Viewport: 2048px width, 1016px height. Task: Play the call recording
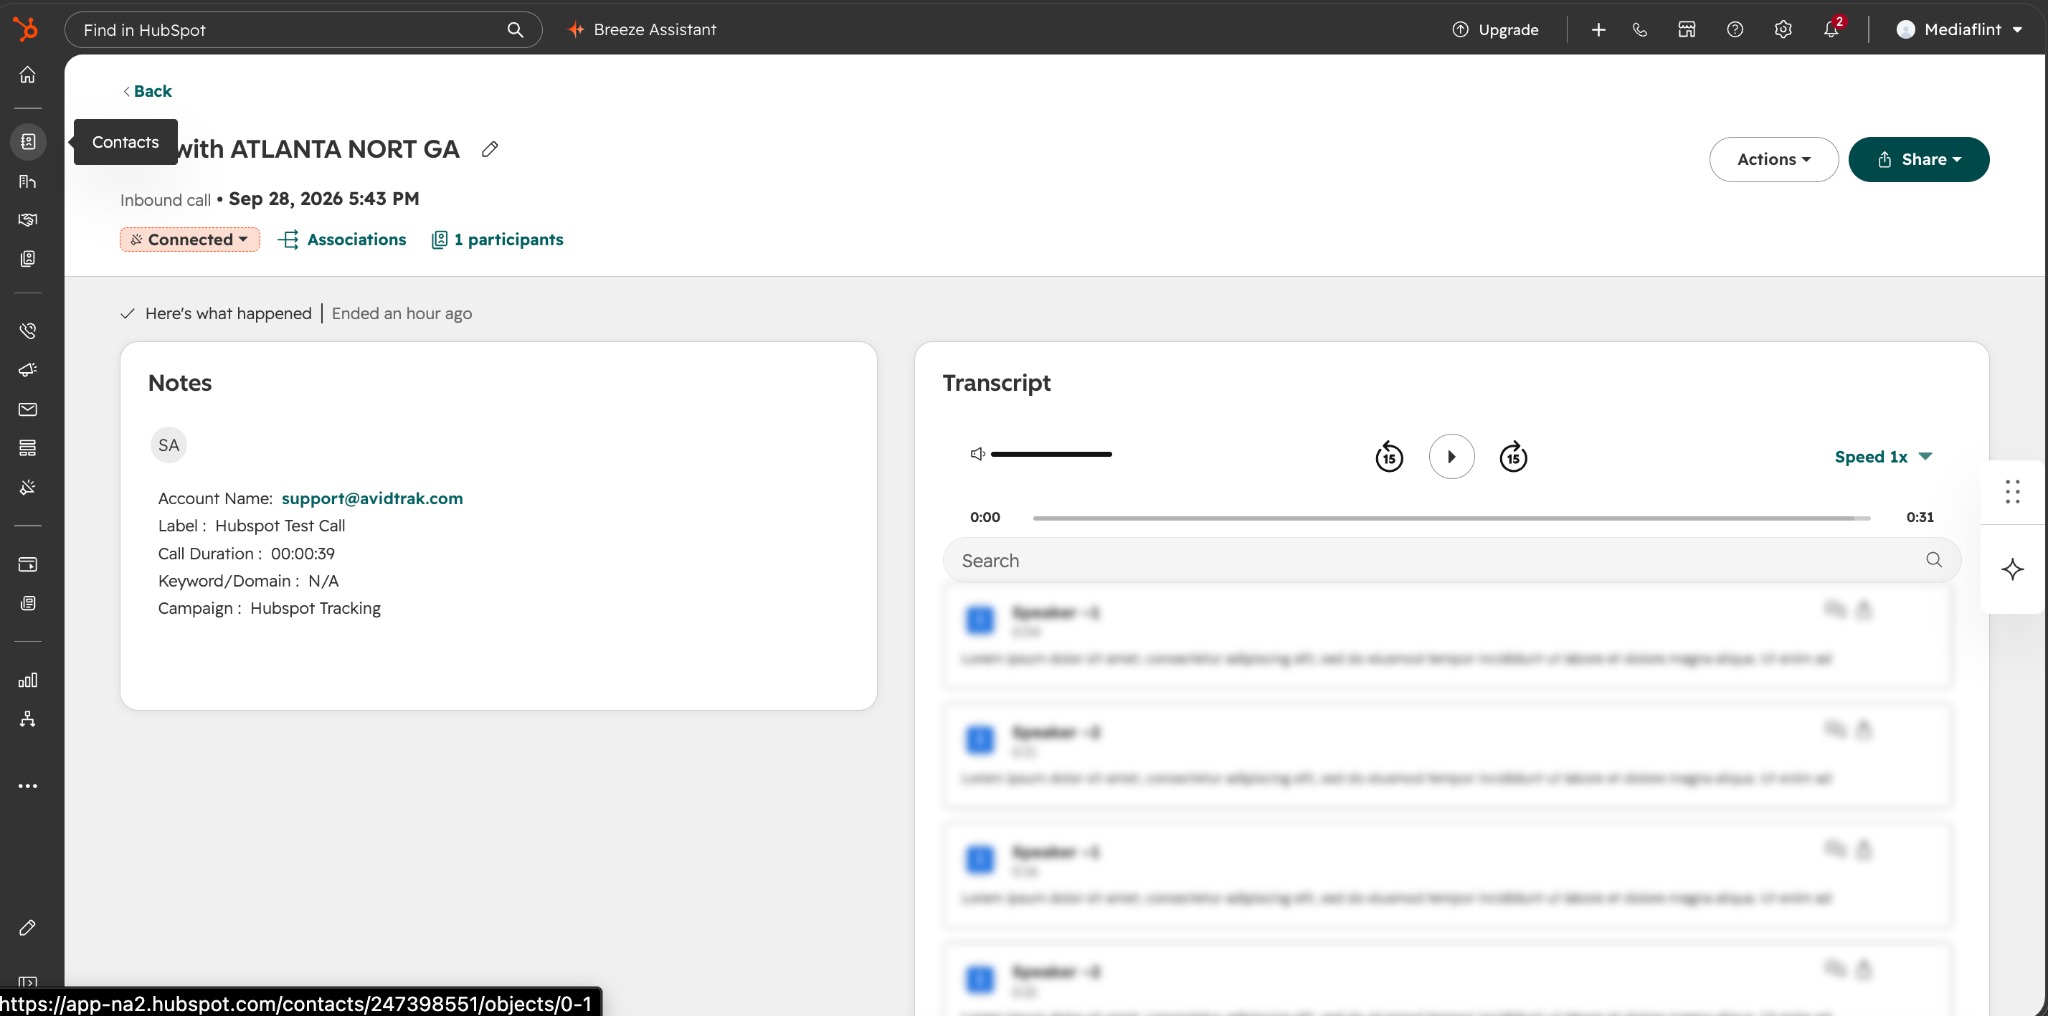(1451, 457)
